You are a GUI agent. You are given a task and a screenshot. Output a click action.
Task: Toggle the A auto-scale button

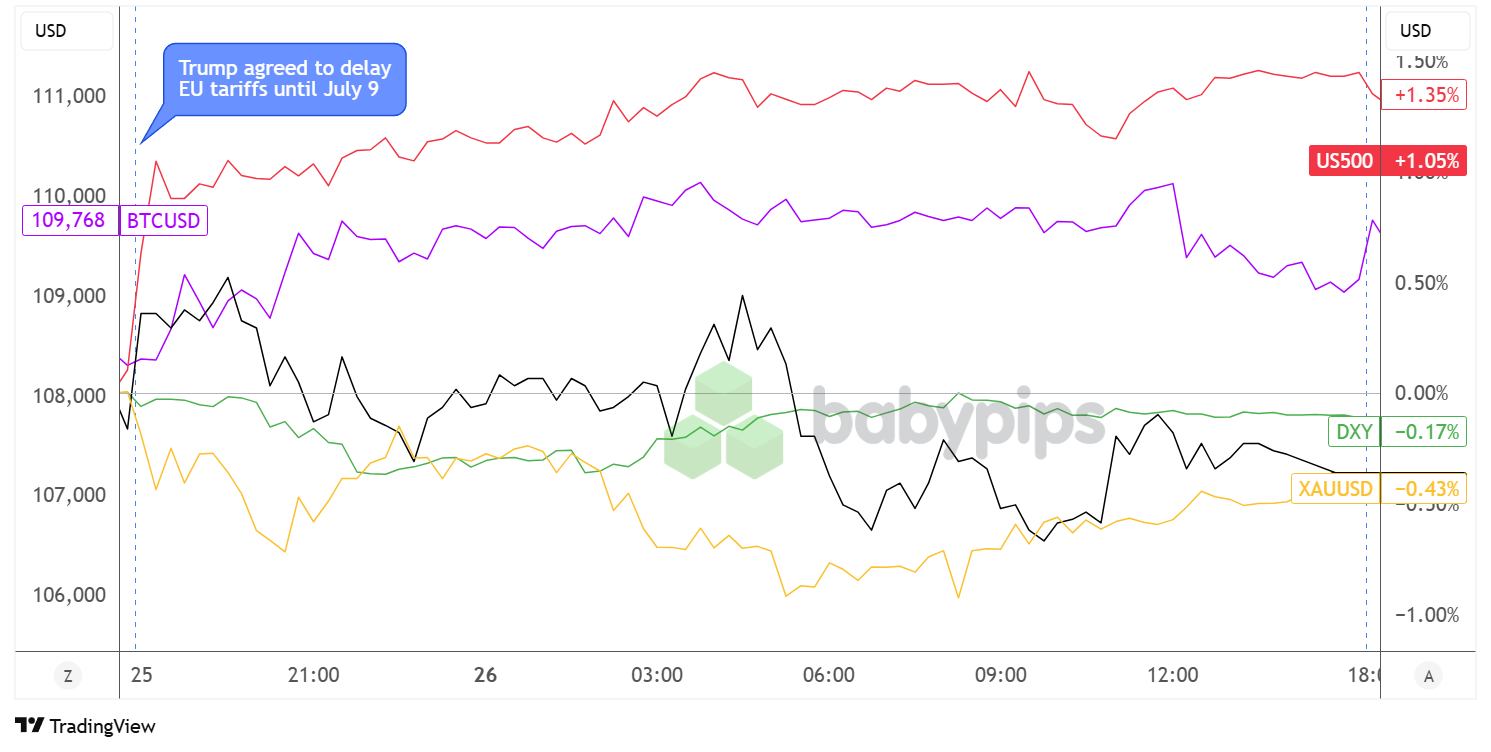1428,676
